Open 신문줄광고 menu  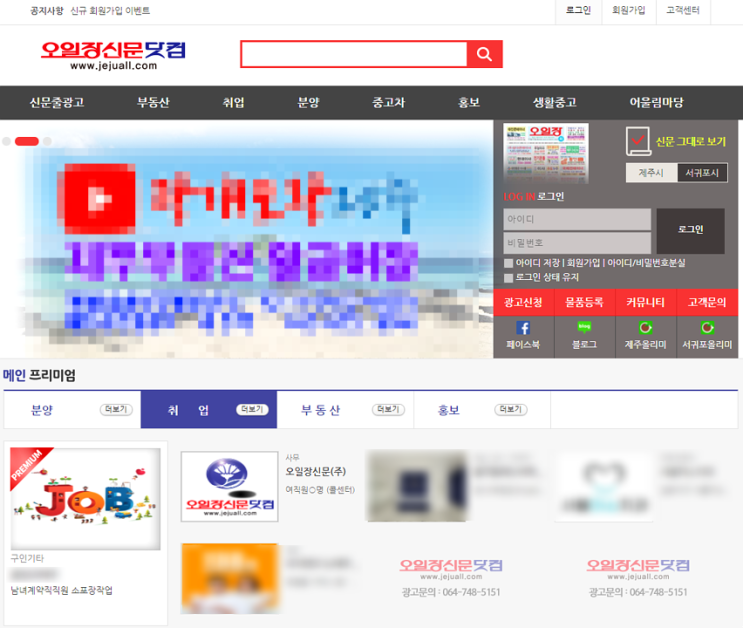coord(56,102)
